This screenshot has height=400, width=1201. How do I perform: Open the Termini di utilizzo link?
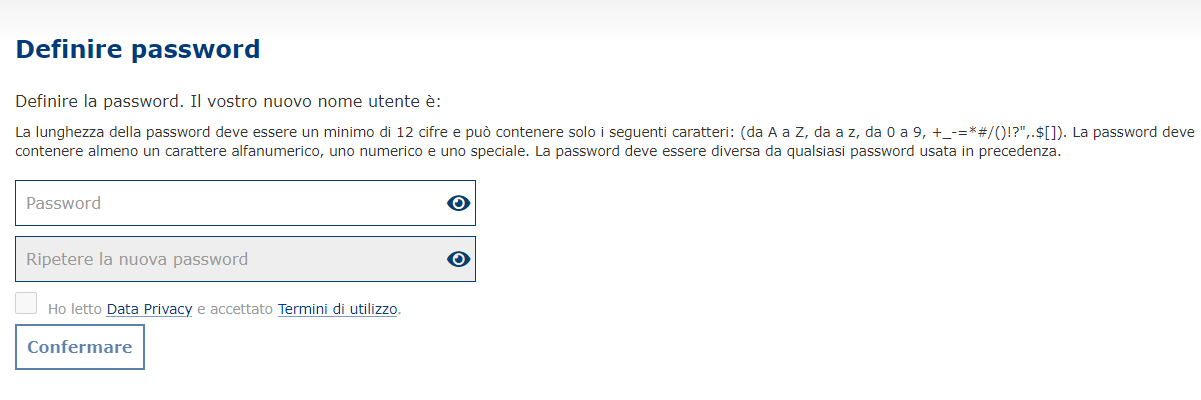point(338,309)
